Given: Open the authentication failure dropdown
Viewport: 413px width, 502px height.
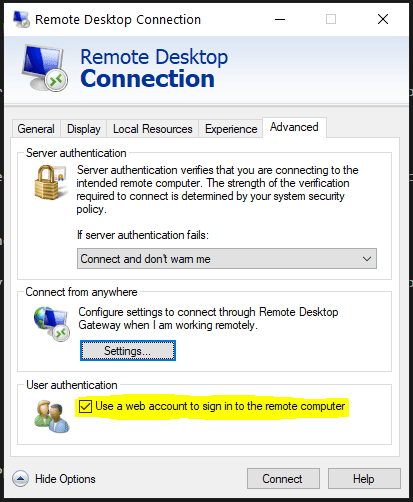Looking at the screenshot, I should [227, 258].
